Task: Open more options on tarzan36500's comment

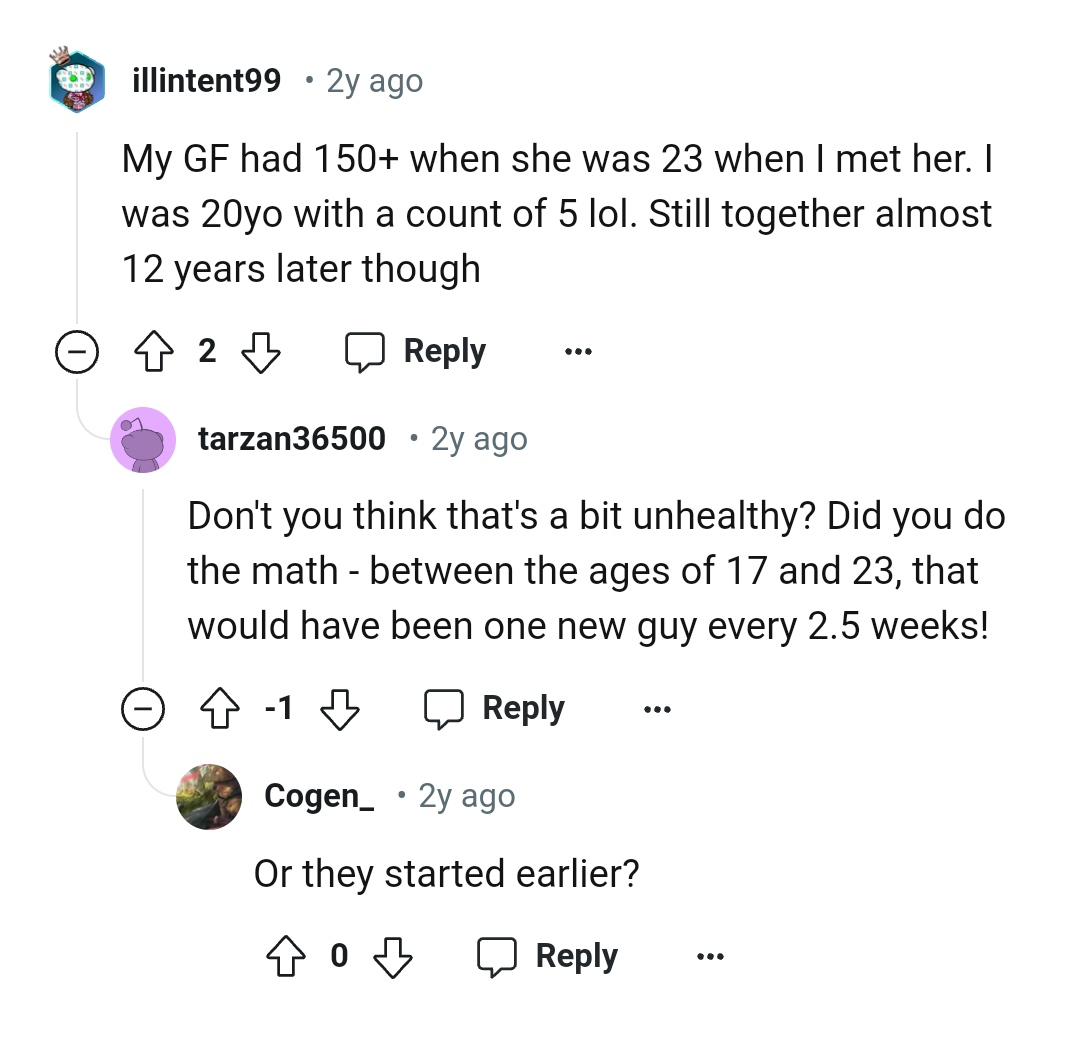Action: click(657, 709)
